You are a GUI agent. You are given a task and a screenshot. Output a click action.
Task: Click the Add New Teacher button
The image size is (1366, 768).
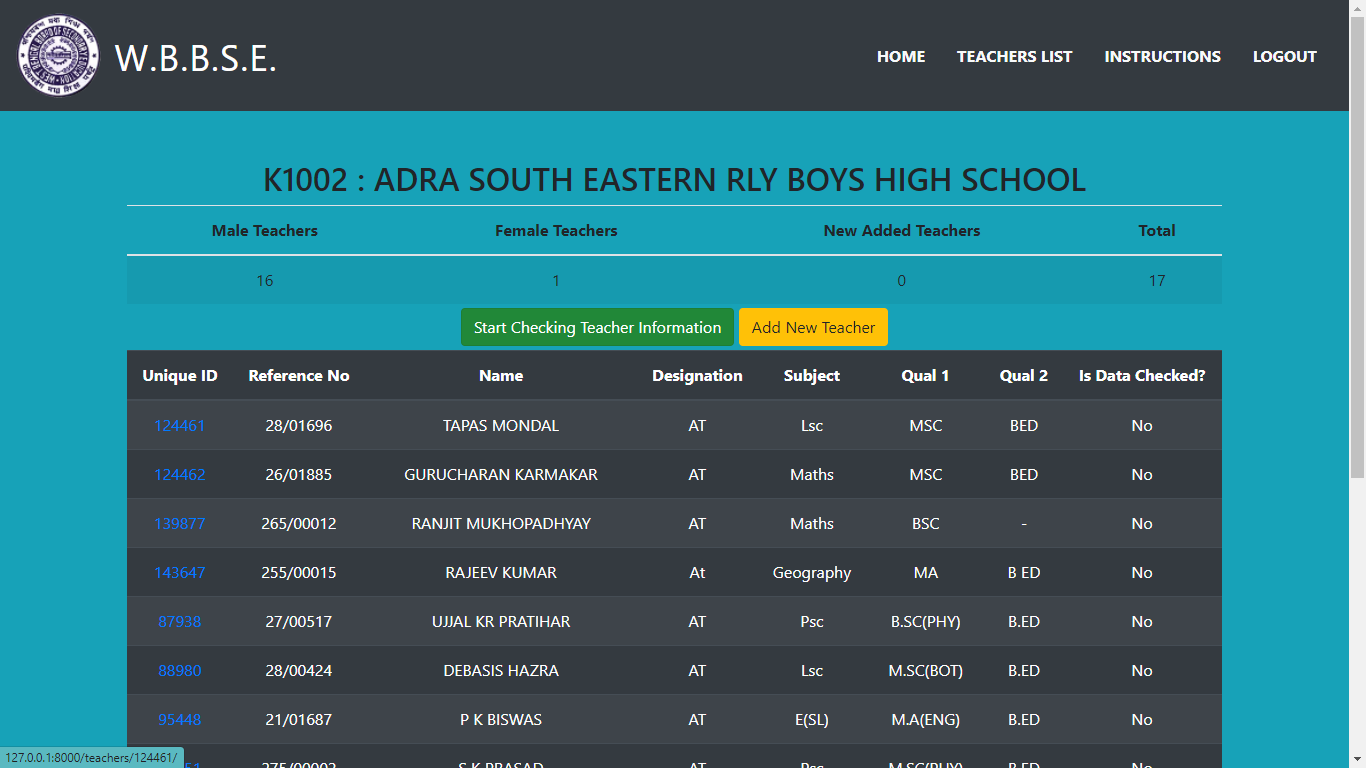tap(813, 328)
